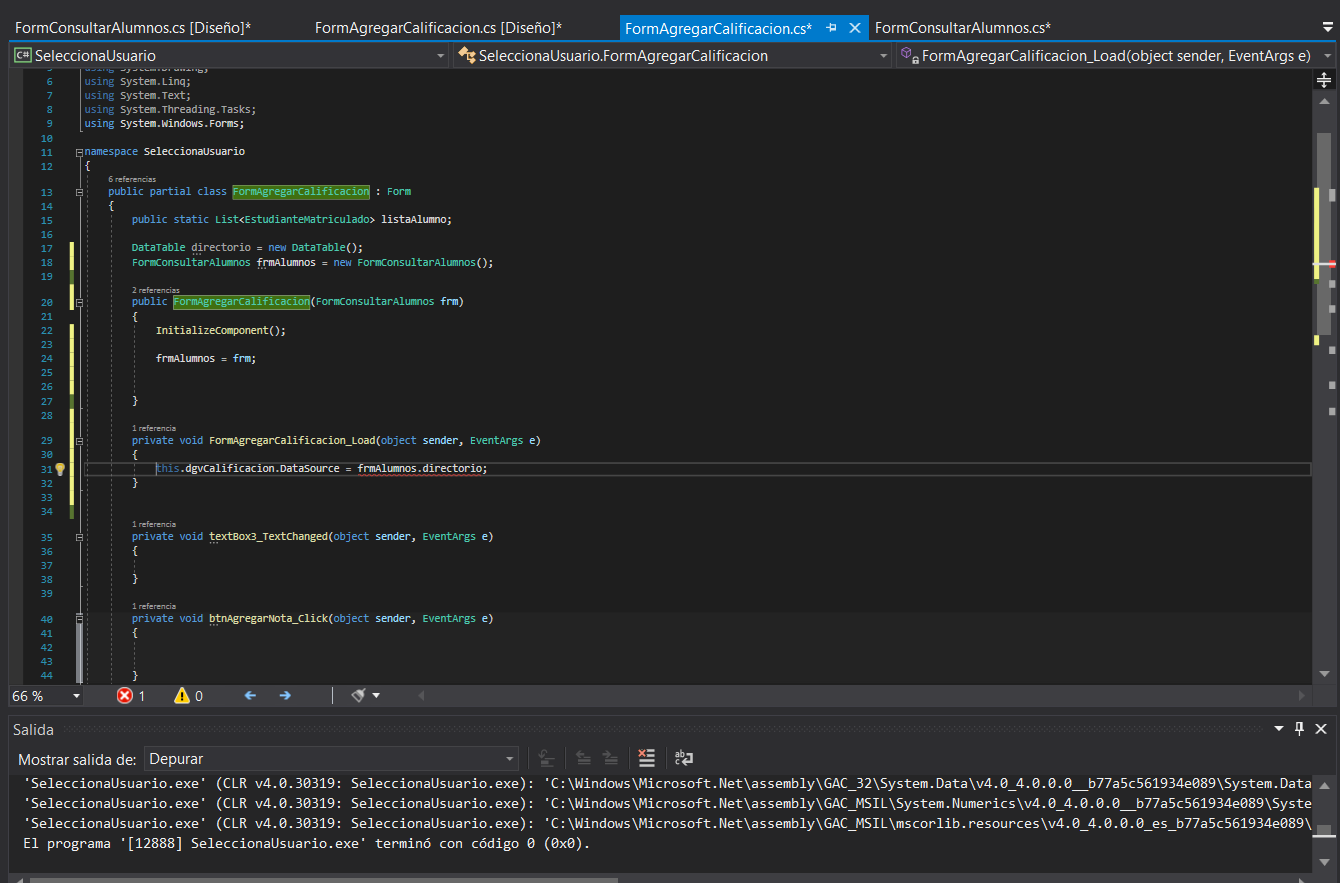This screenshot has width=1340, height=883.
Task: Click 'InitializeComponent();' in the constructor
Action: tap(221, 330)
